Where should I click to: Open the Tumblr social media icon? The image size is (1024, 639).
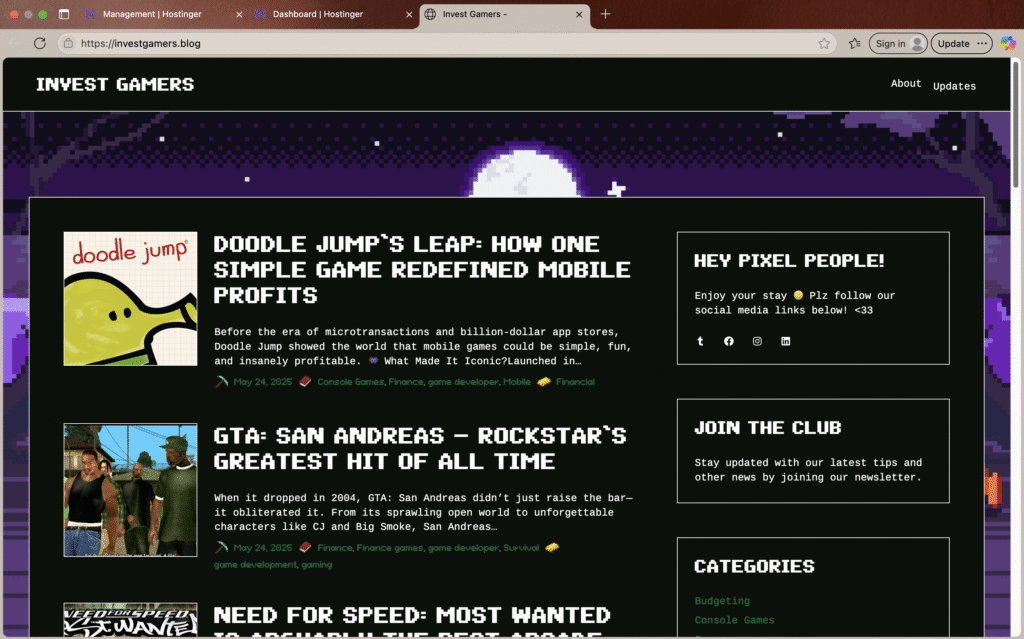point(700,341)
